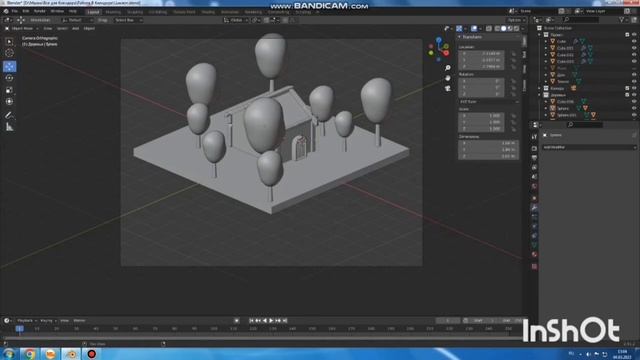Open the Render menu

tap(40, 11)
